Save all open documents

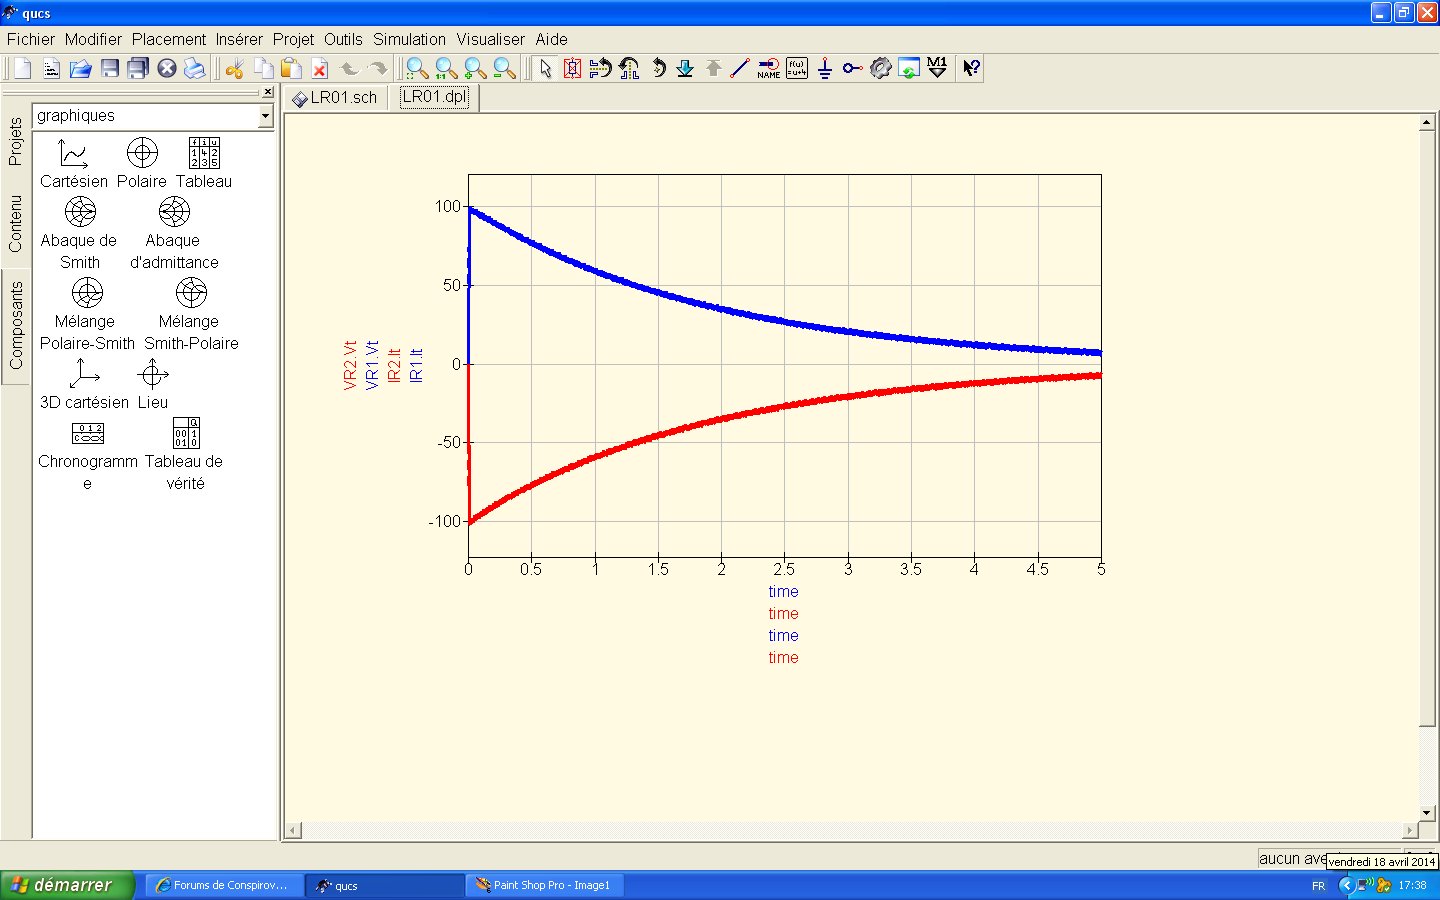coord(138,68)
